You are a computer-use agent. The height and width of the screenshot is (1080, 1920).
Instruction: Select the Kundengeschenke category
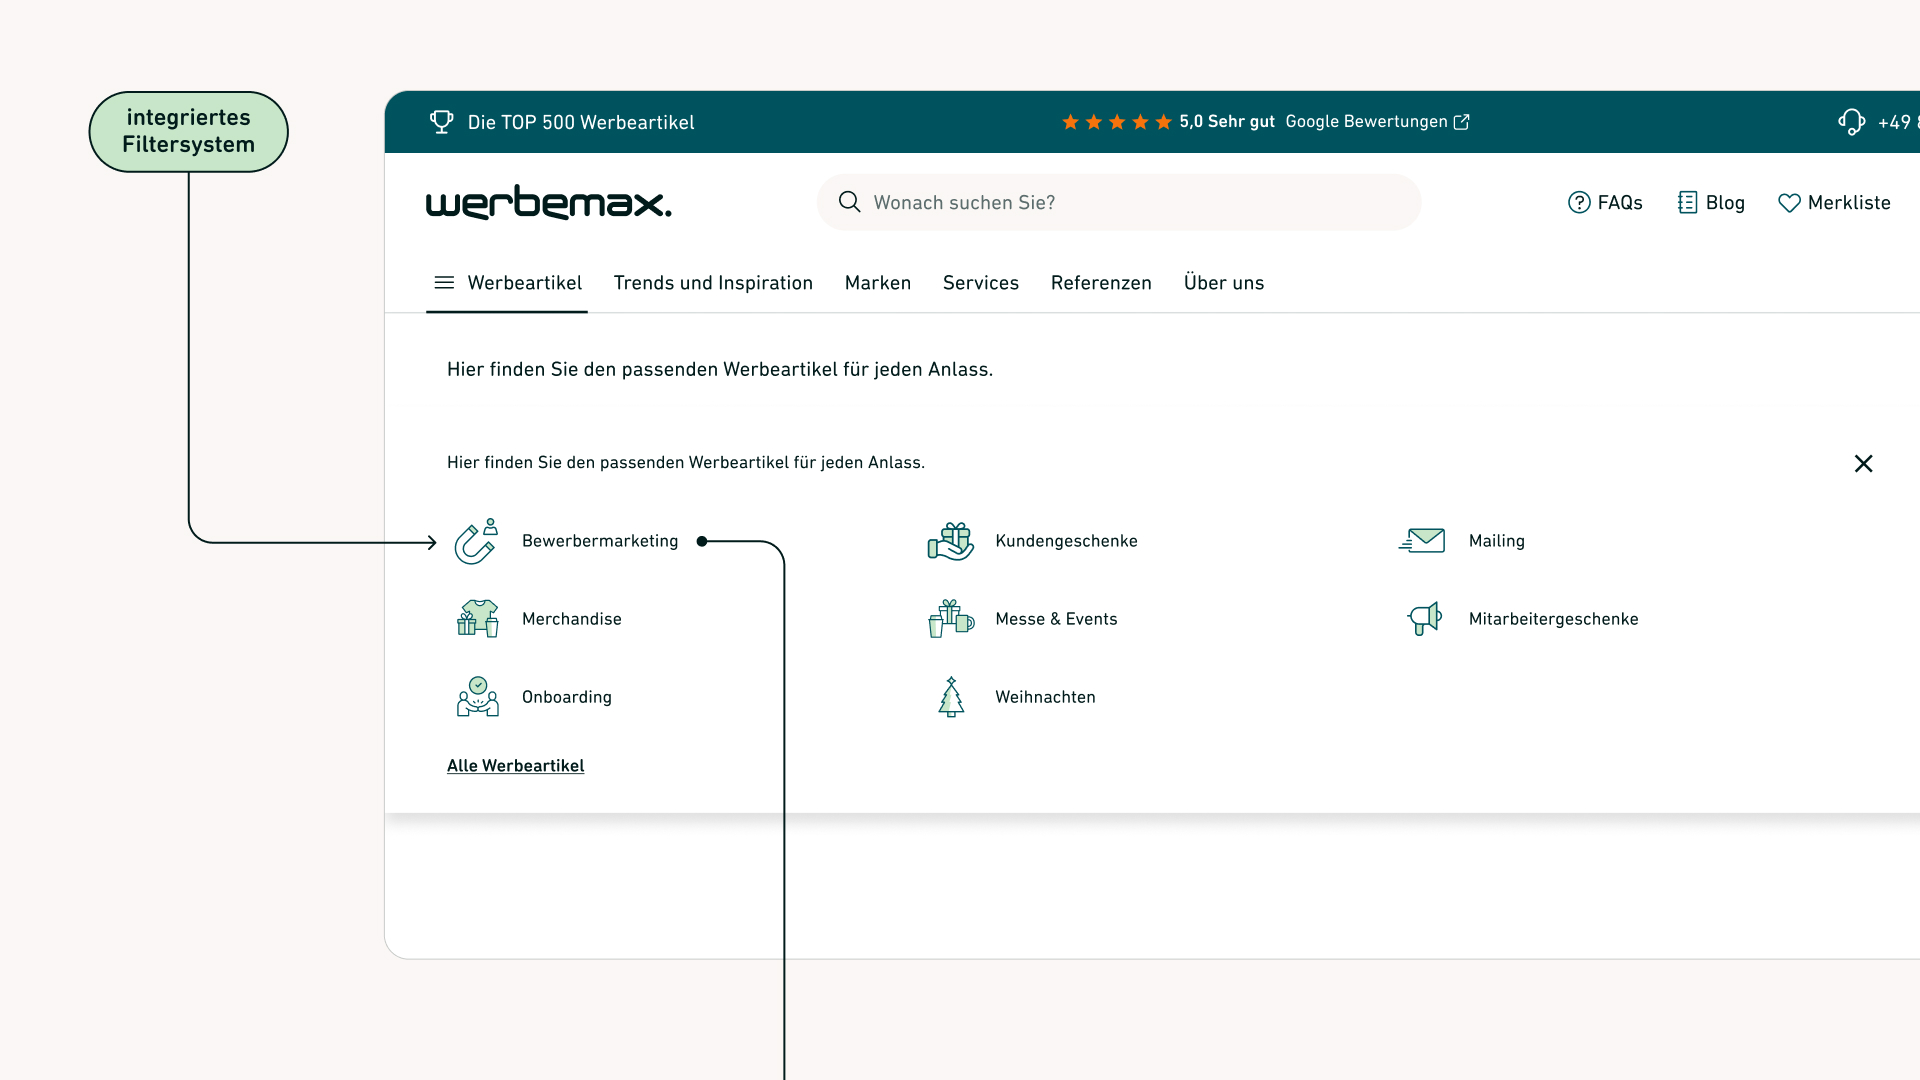pyautogui.click(x=1066, y=541)
